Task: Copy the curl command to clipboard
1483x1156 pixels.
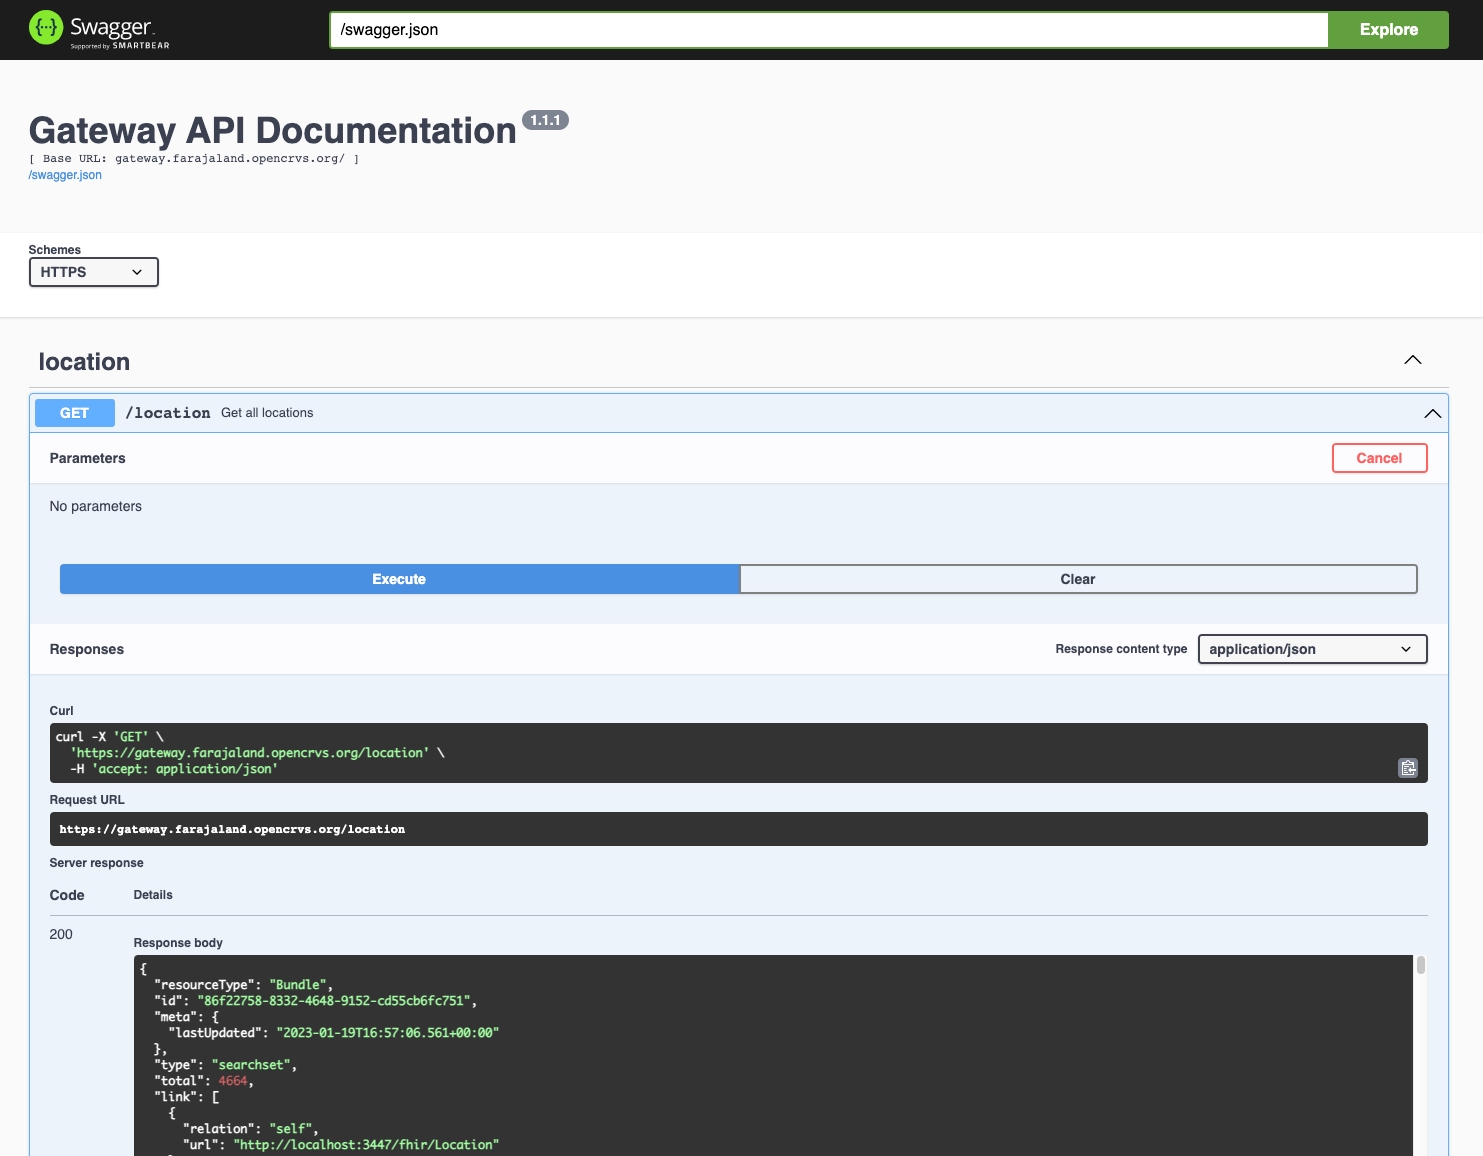Action: coord(1407,768)
